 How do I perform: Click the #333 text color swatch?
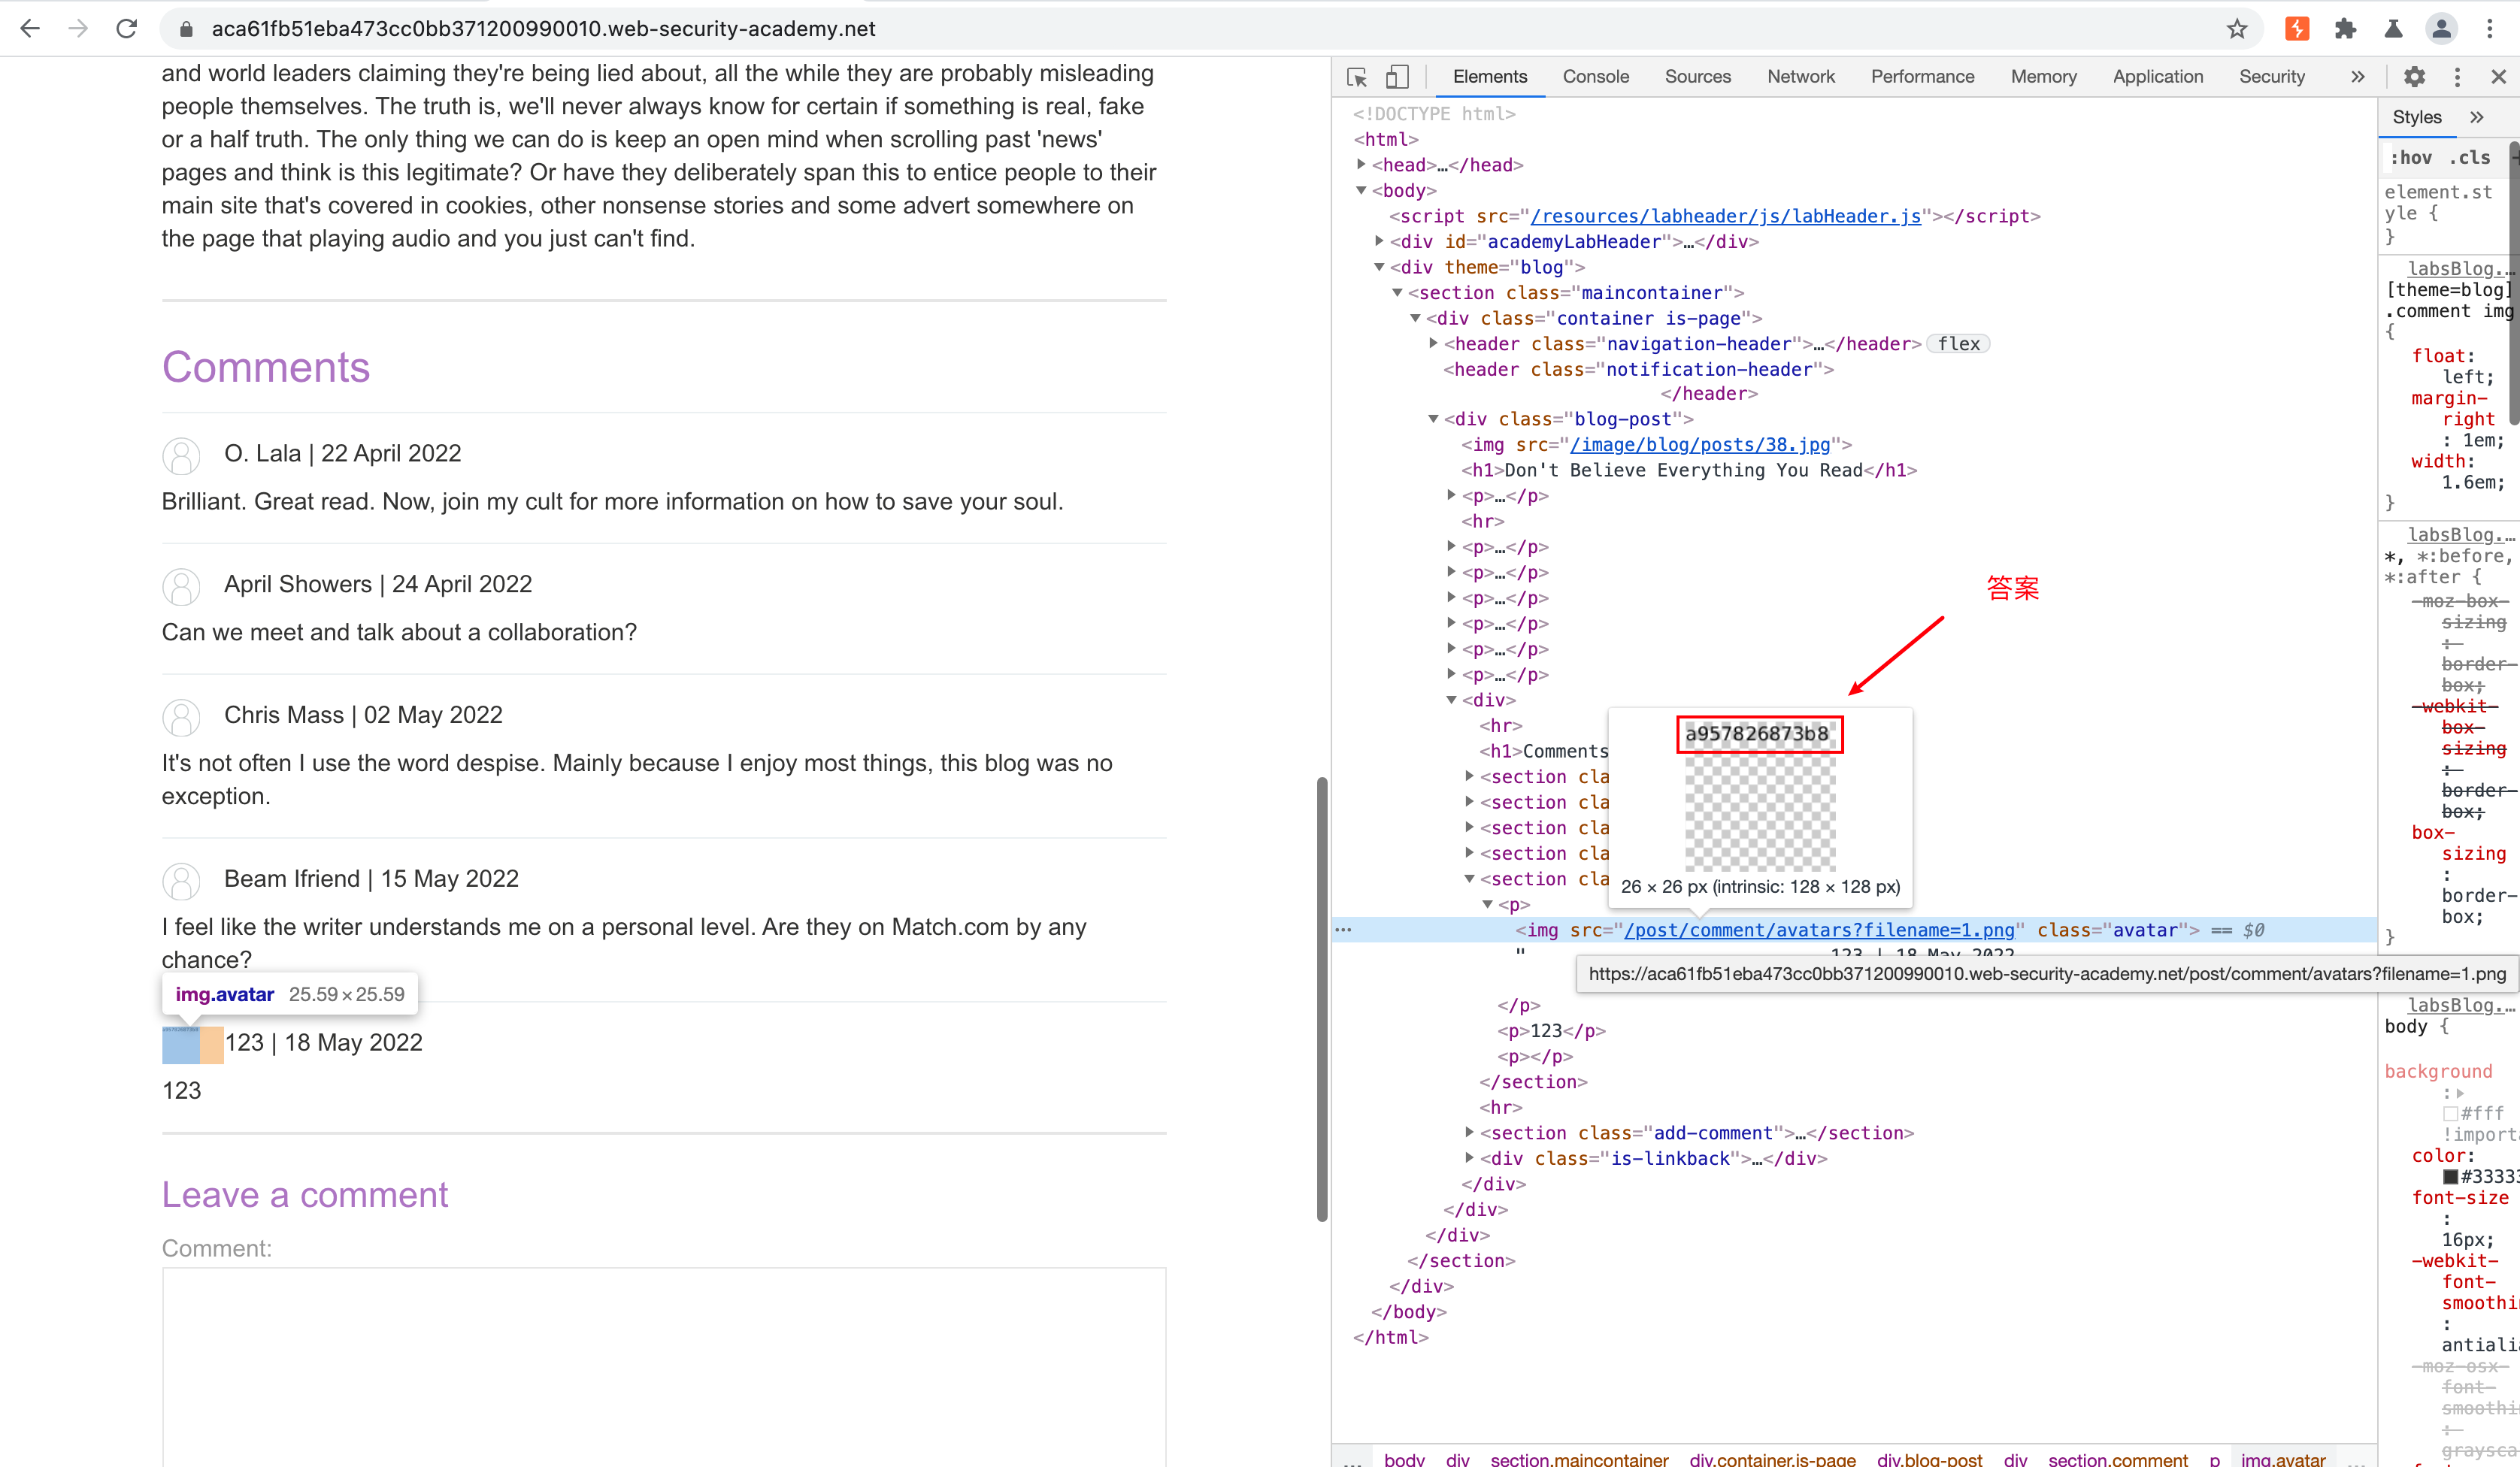click(2450, 1177)
